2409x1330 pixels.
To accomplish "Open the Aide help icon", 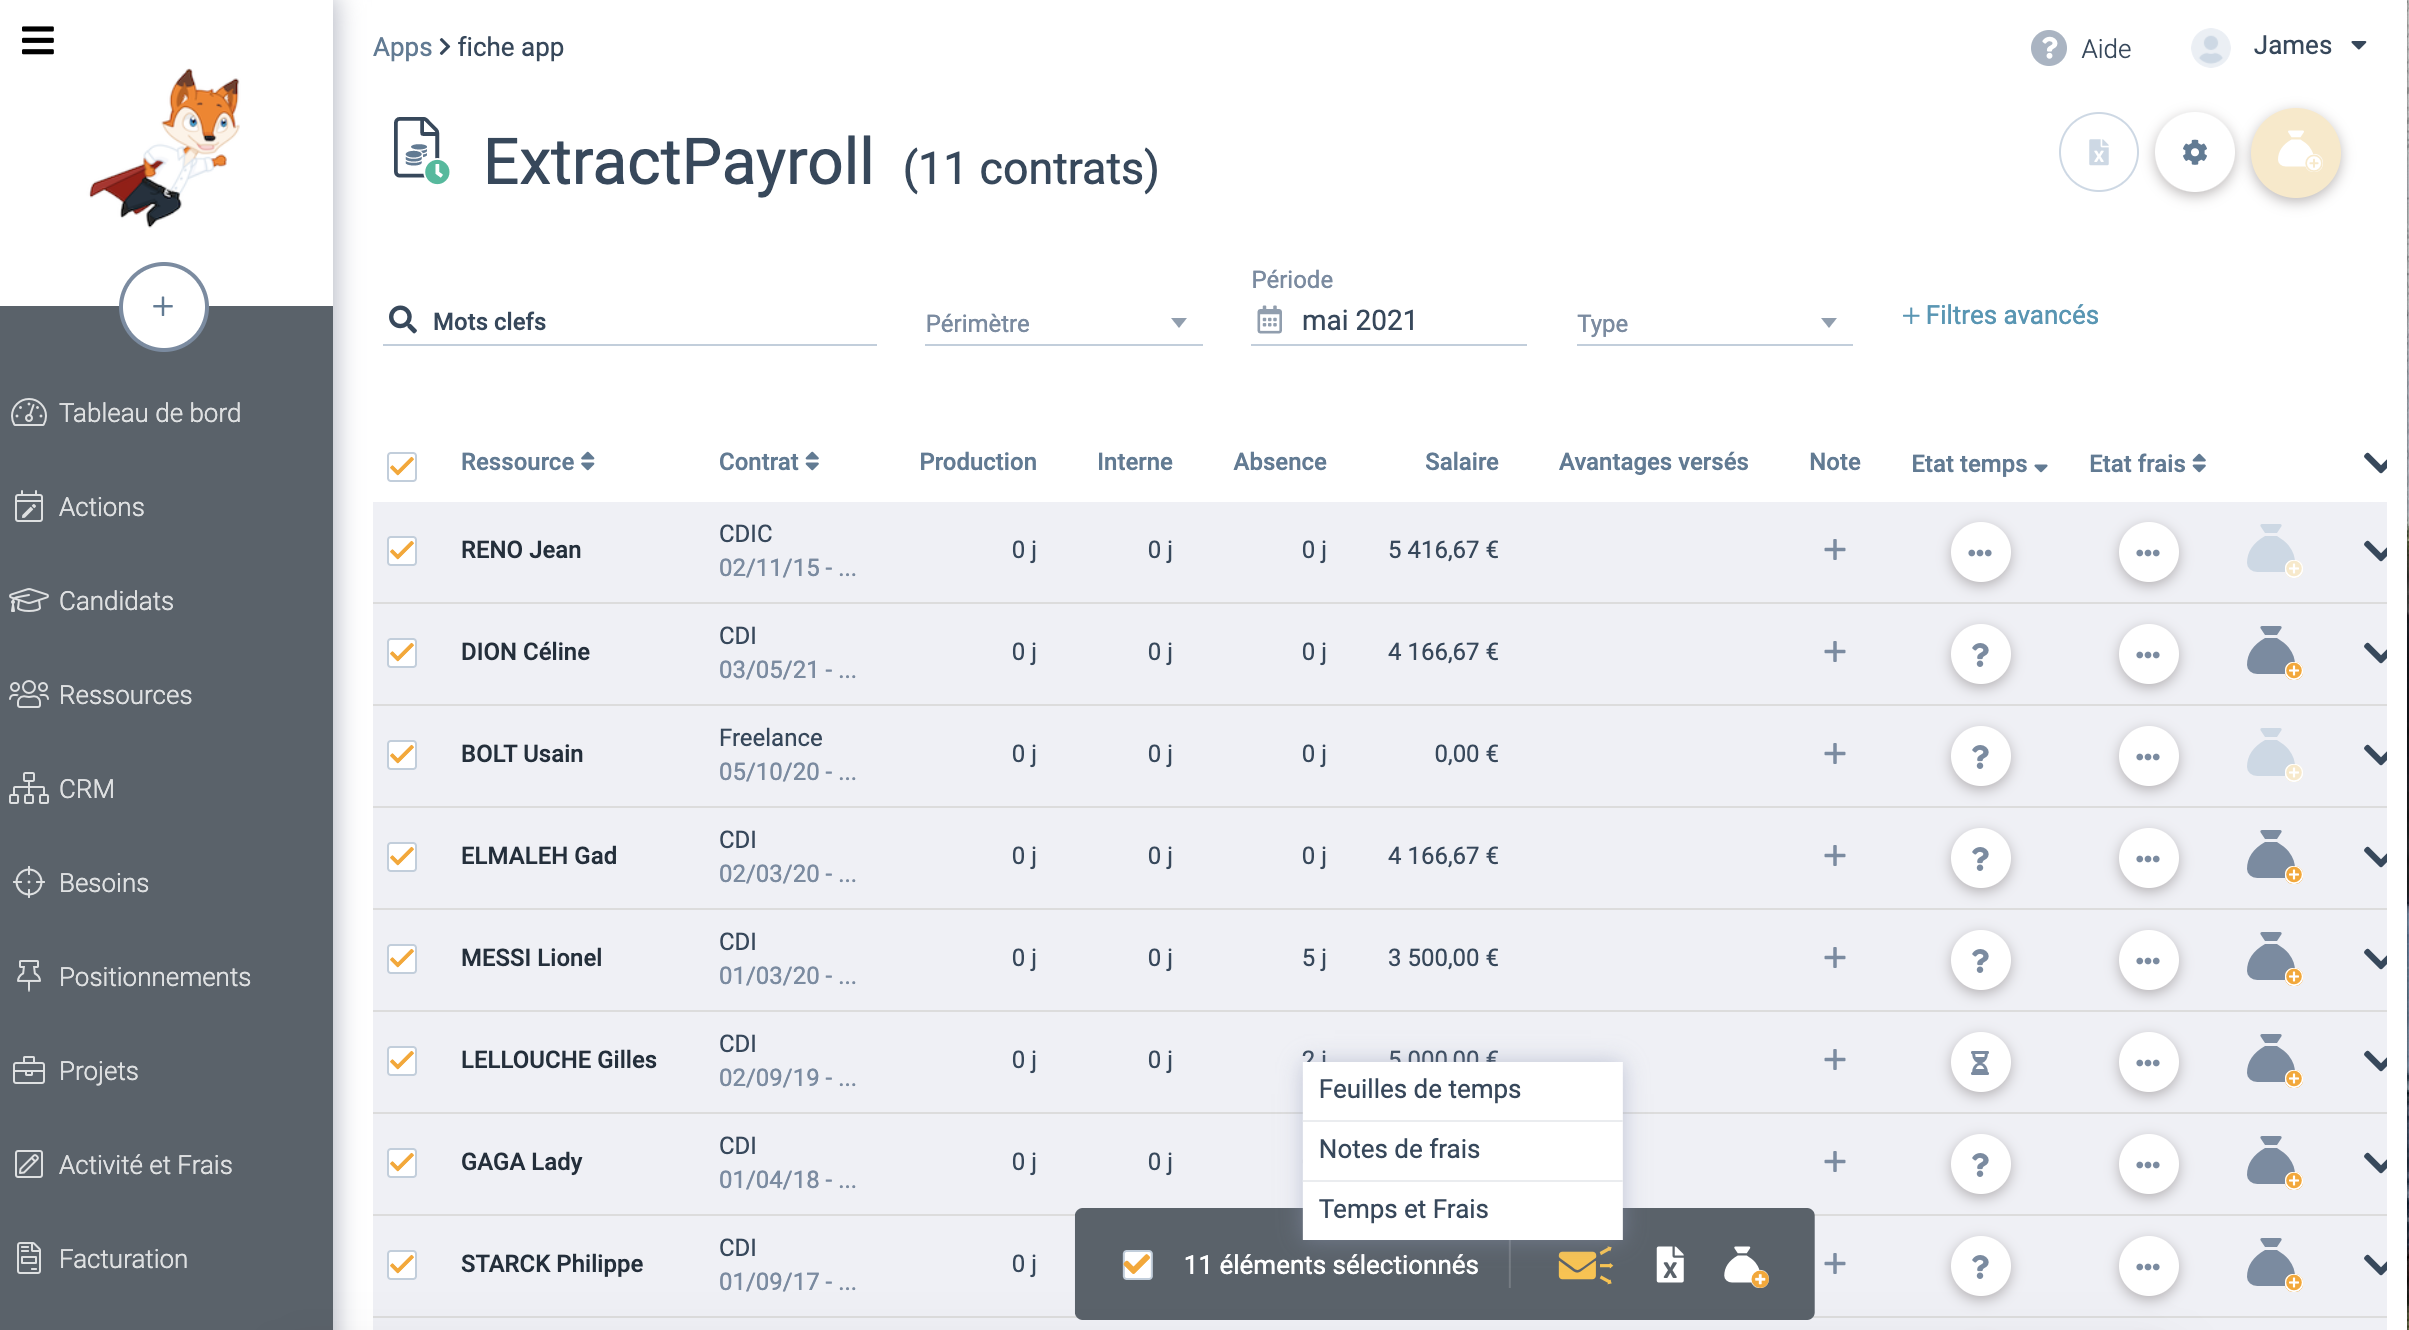I will 2048,48.
